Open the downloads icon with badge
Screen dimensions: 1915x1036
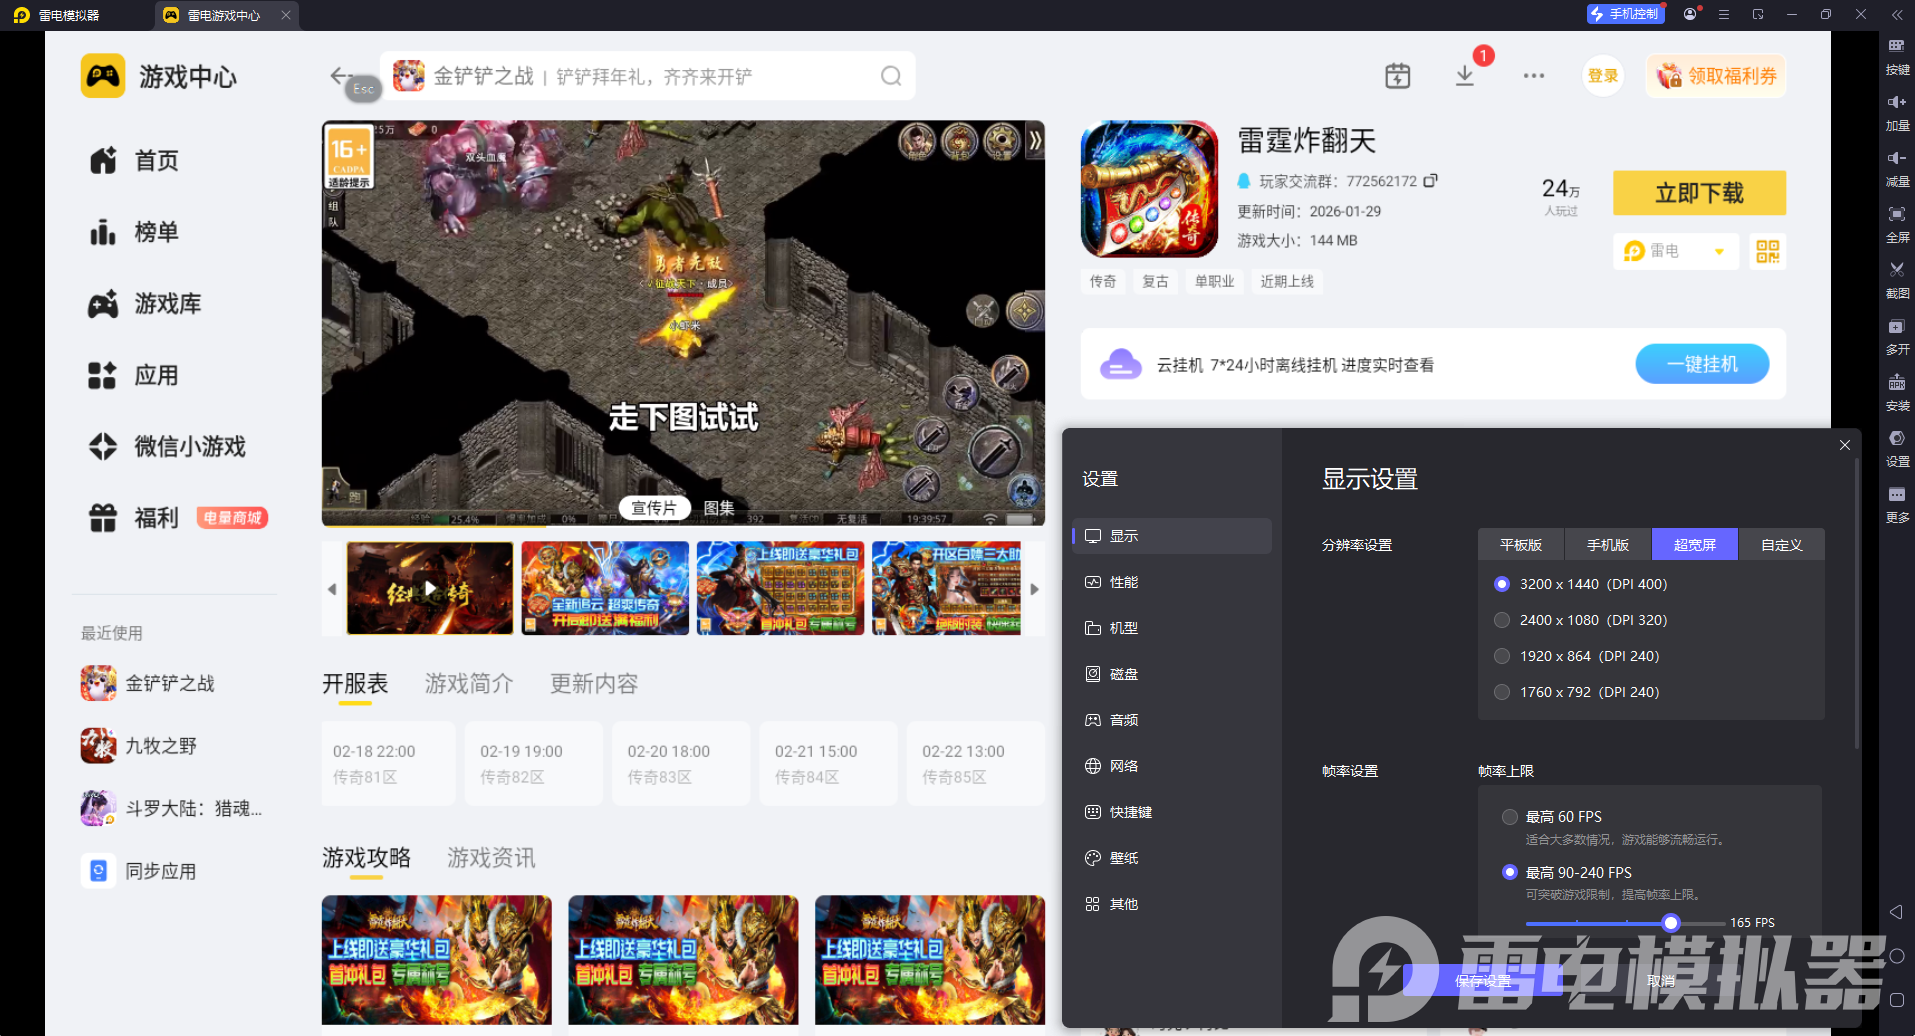pos(1465,76)
